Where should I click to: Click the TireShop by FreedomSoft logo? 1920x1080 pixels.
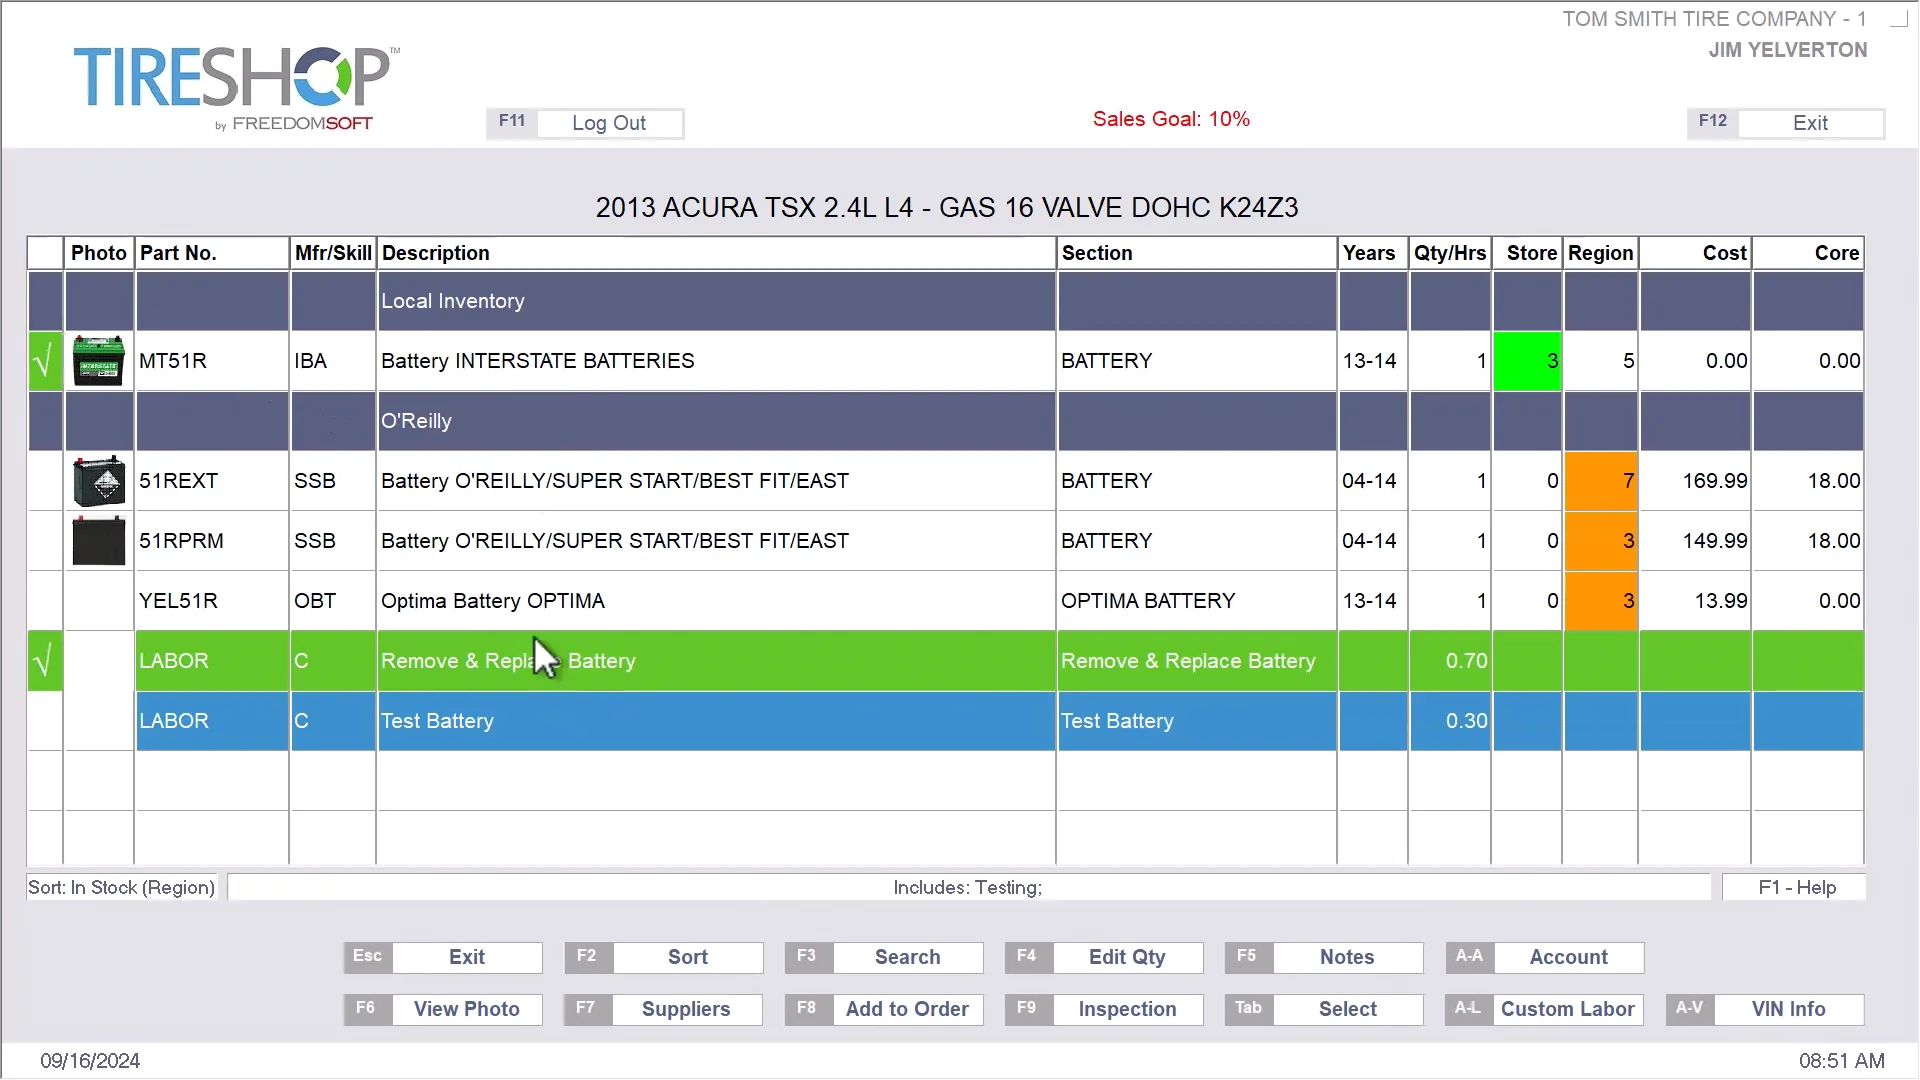pos(236,88)
